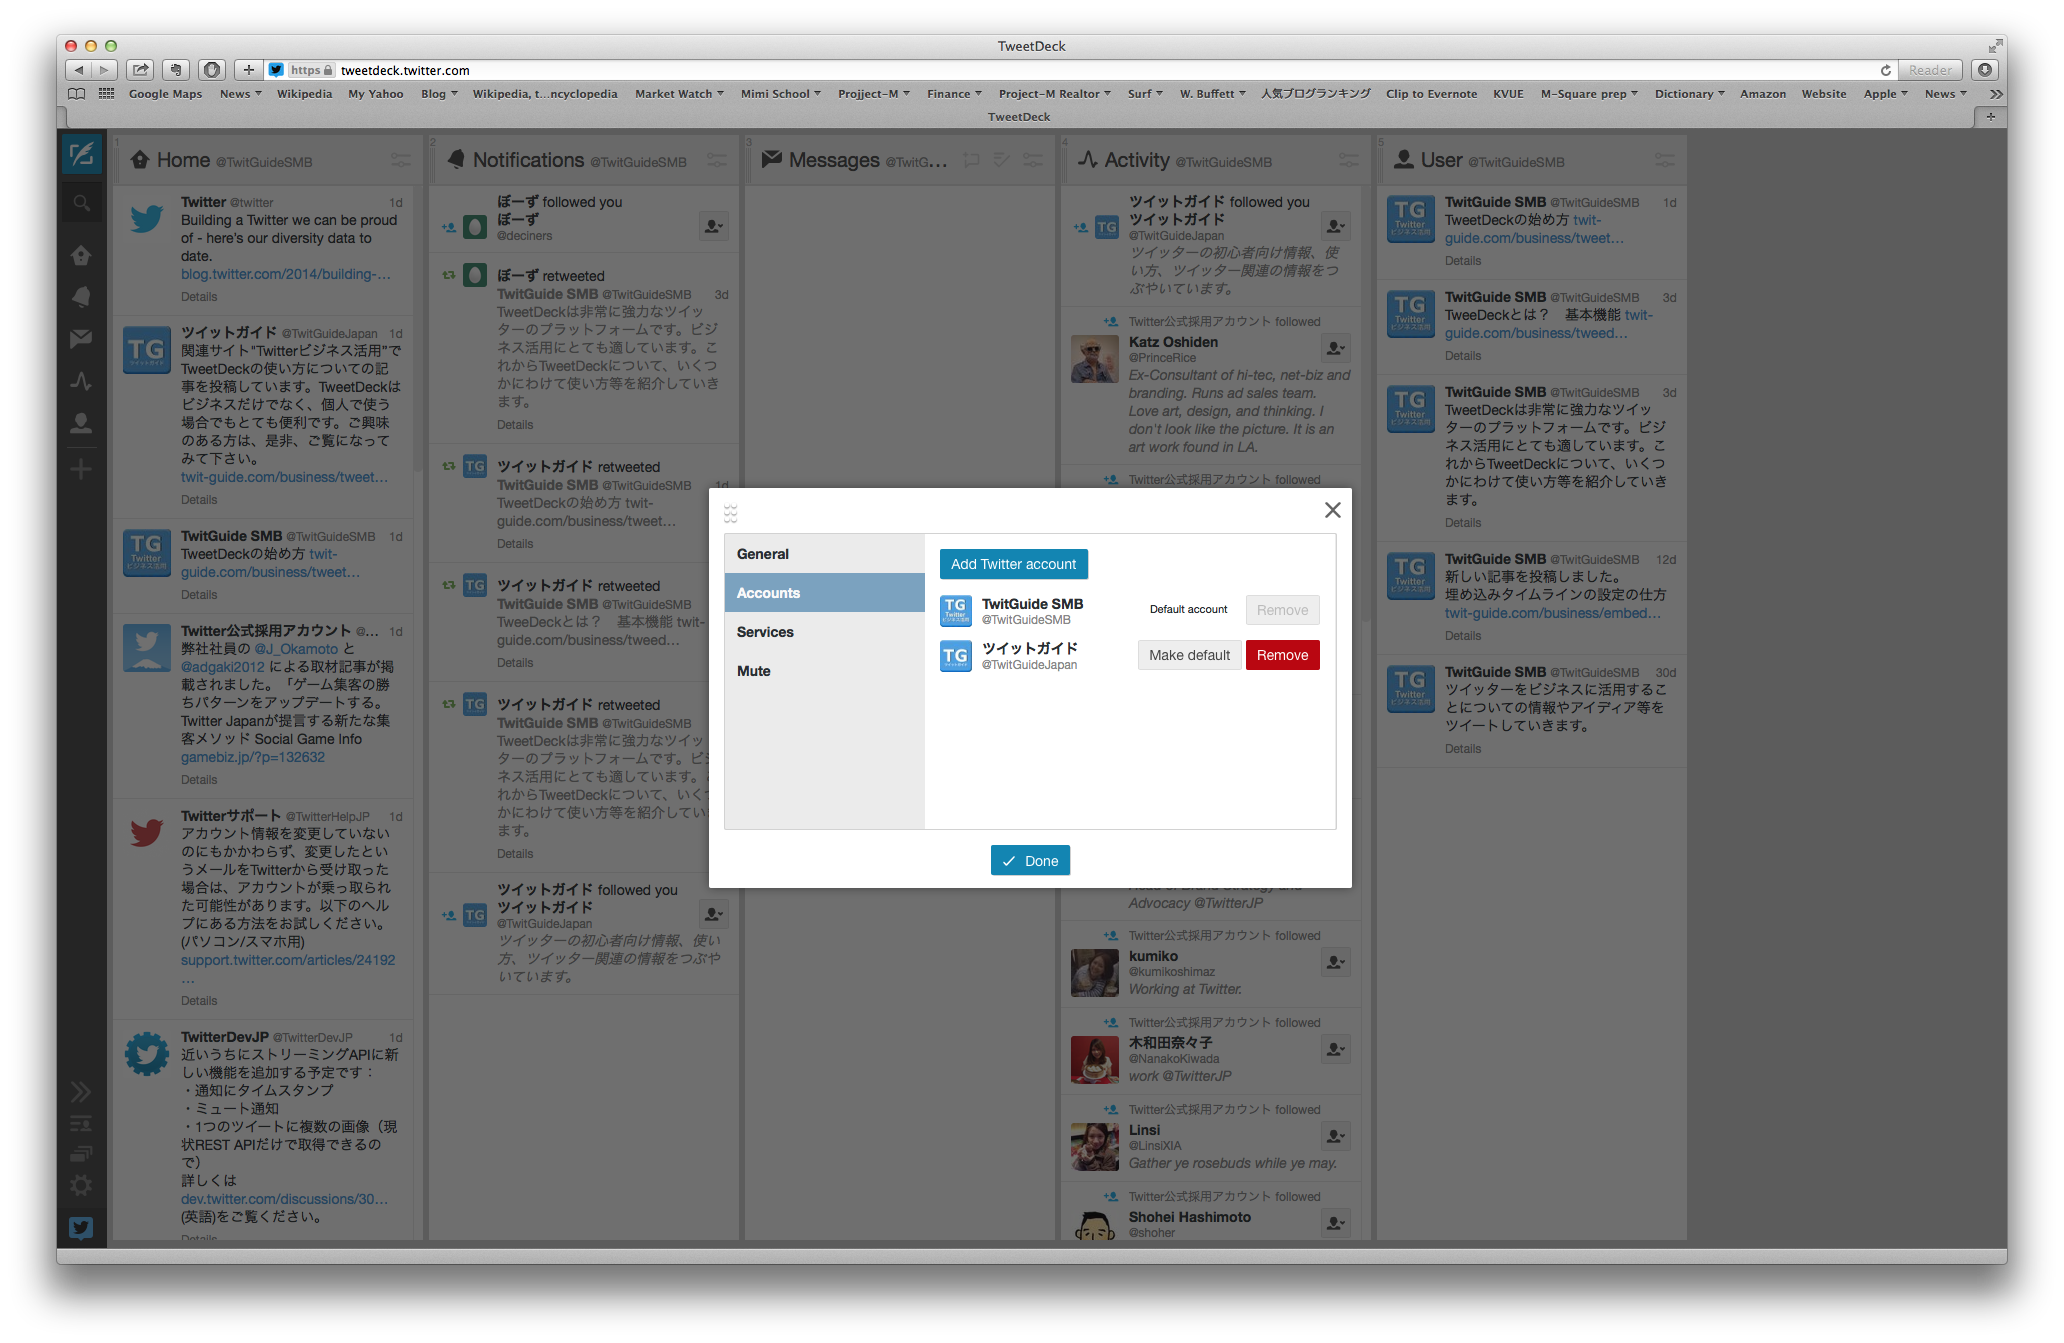This screenshot has width=2064, height=1343.
Task: Open Top Sites grid icon in bookmarks bar
Action: [x=106, y=94]
